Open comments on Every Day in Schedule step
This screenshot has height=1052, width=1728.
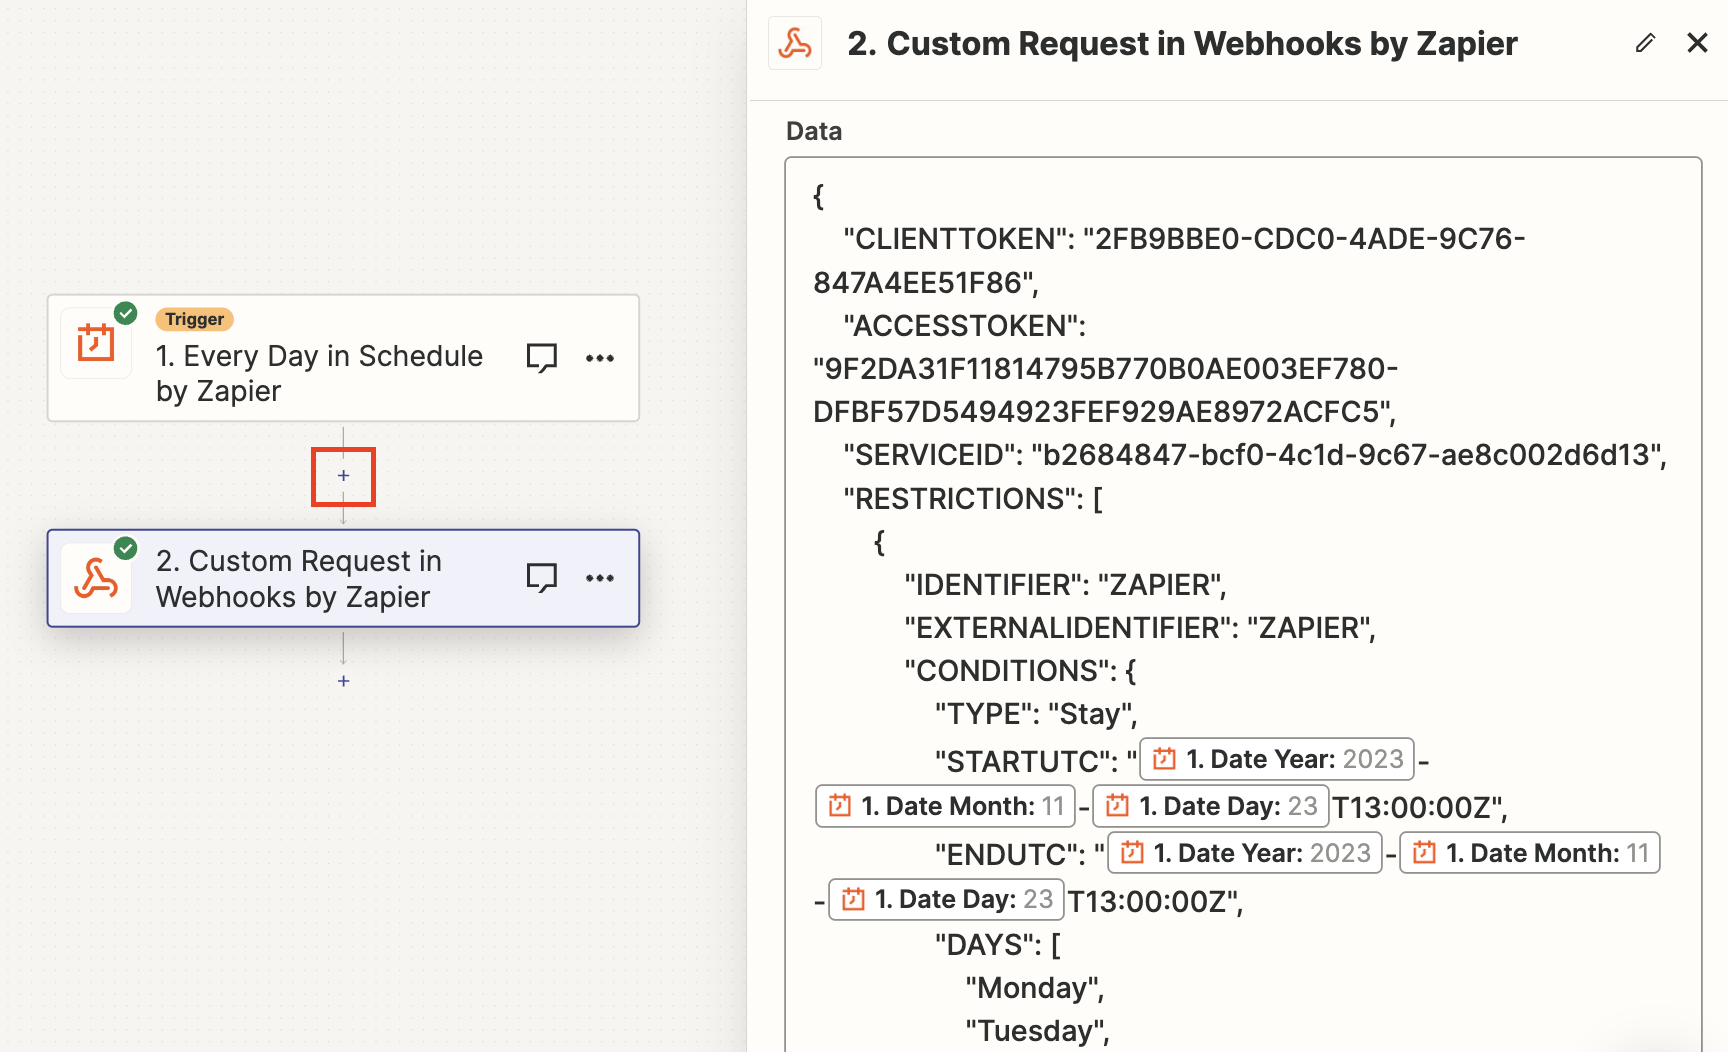(x=541, y=358)
